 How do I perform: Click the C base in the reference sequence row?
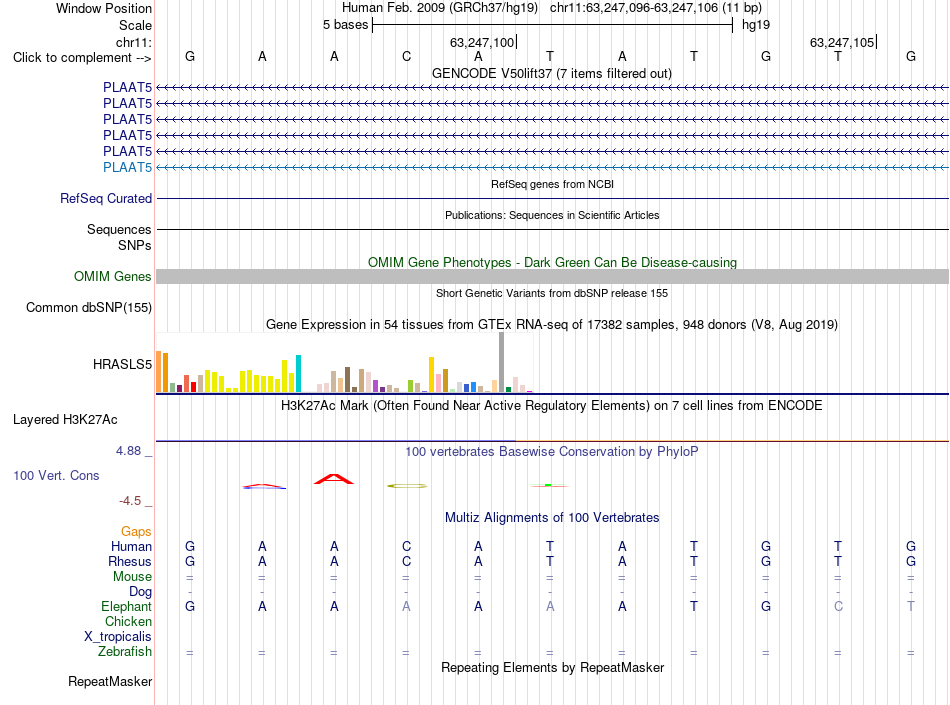(406, 56)
